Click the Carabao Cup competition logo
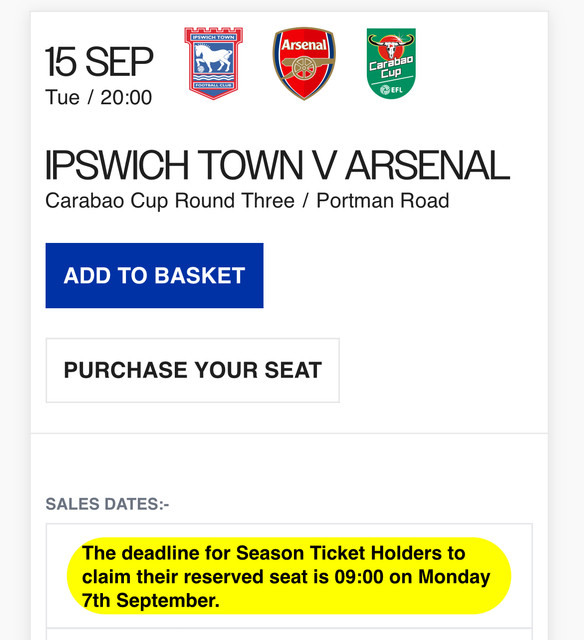The image size is (584, 640). [391, 63]
